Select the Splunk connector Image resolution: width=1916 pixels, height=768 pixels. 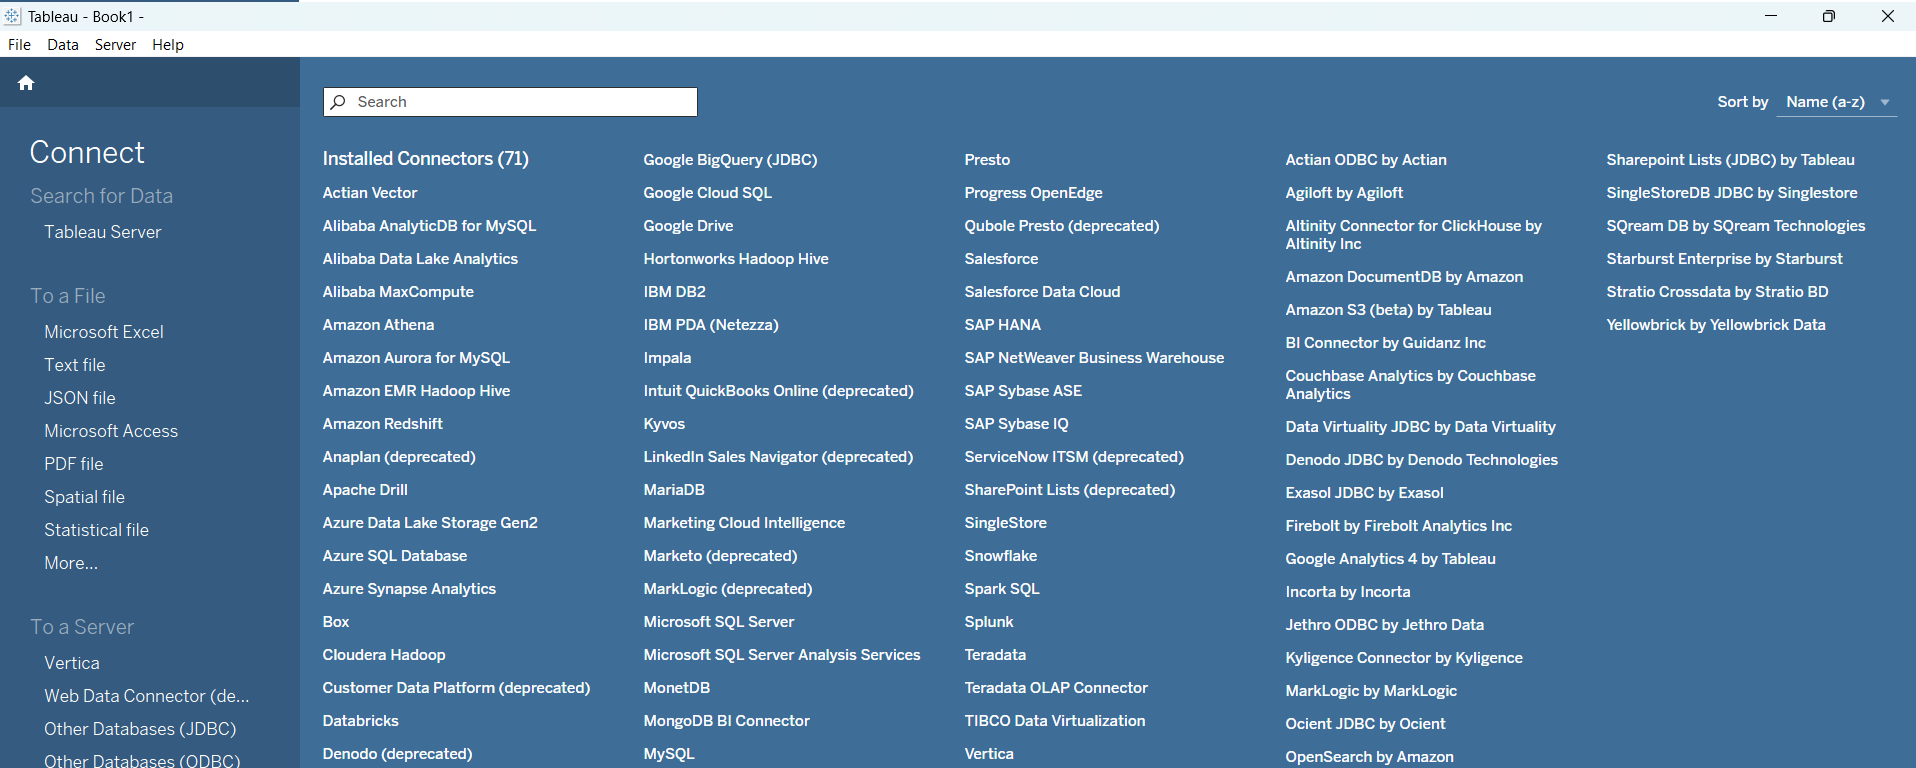[x=989, y=622]
